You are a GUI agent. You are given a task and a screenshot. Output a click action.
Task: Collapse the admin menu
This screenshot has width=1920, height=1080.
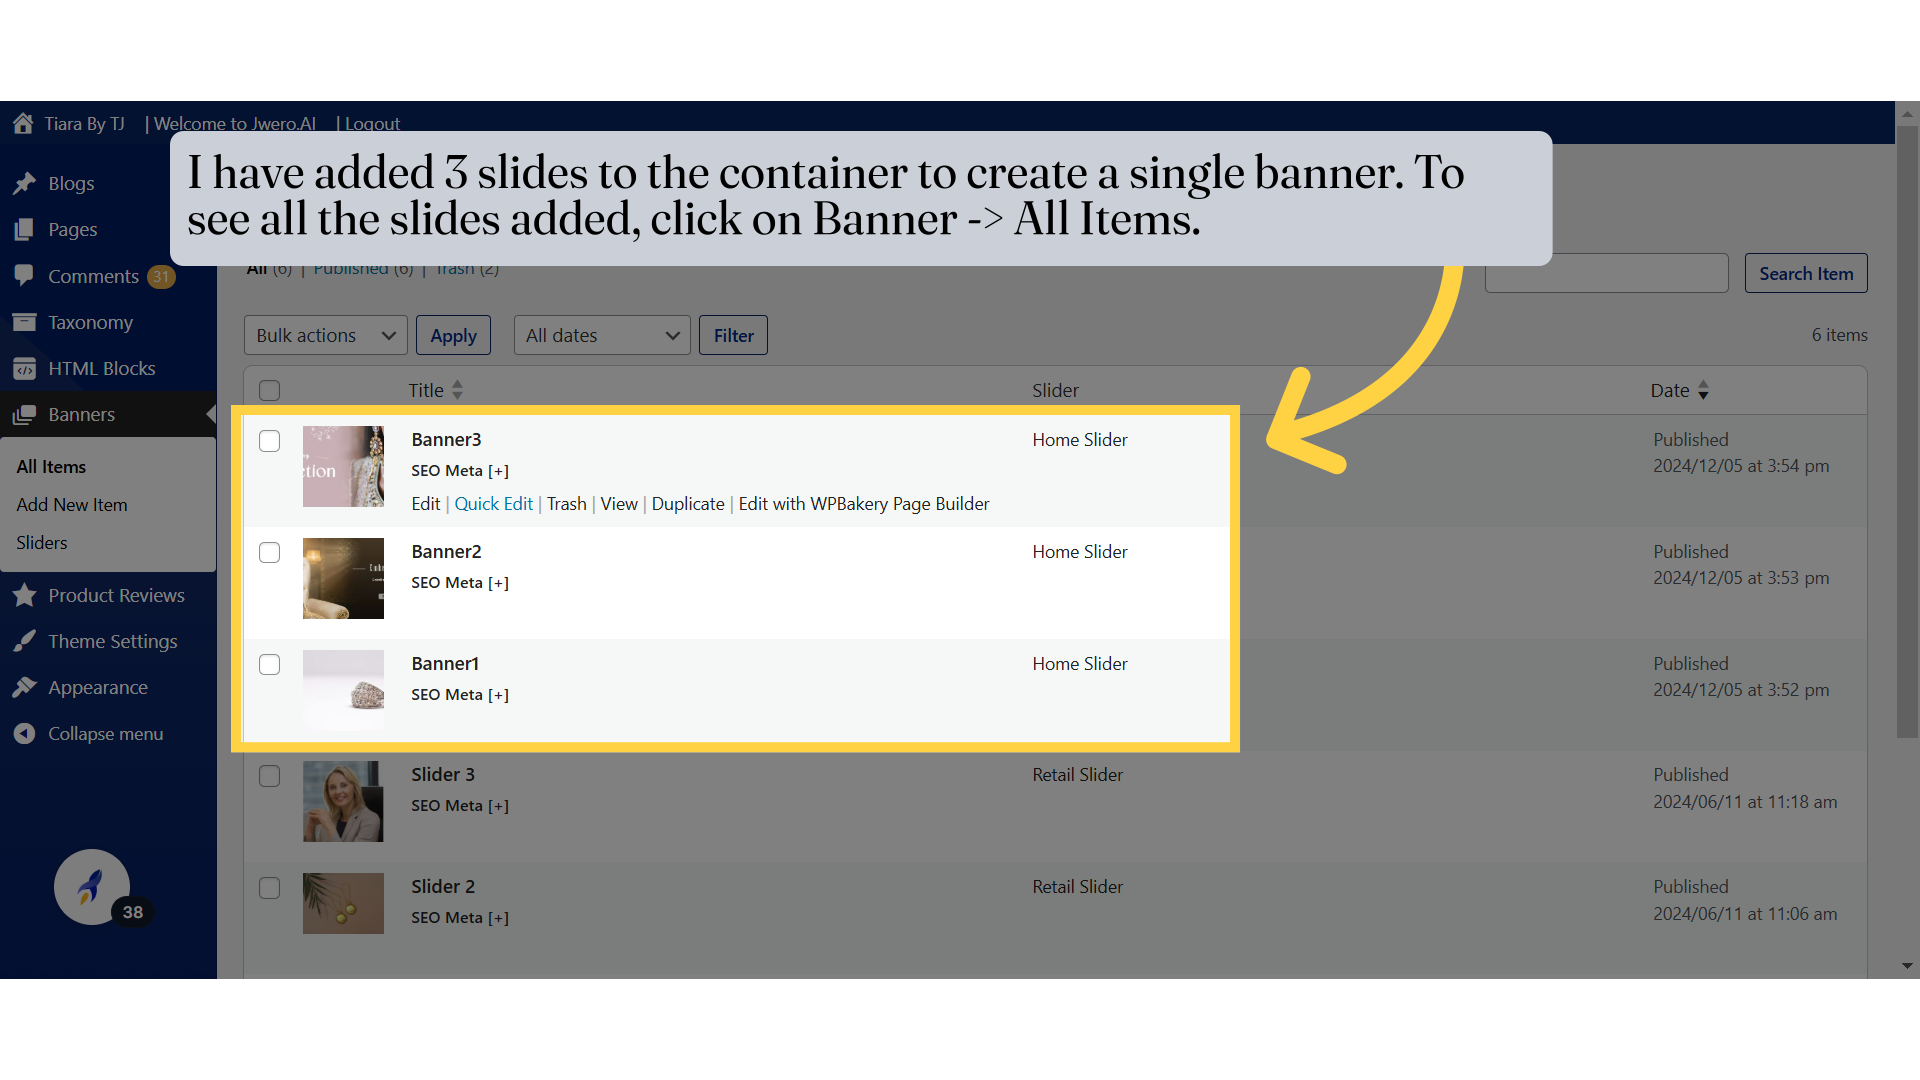(105, 733)
